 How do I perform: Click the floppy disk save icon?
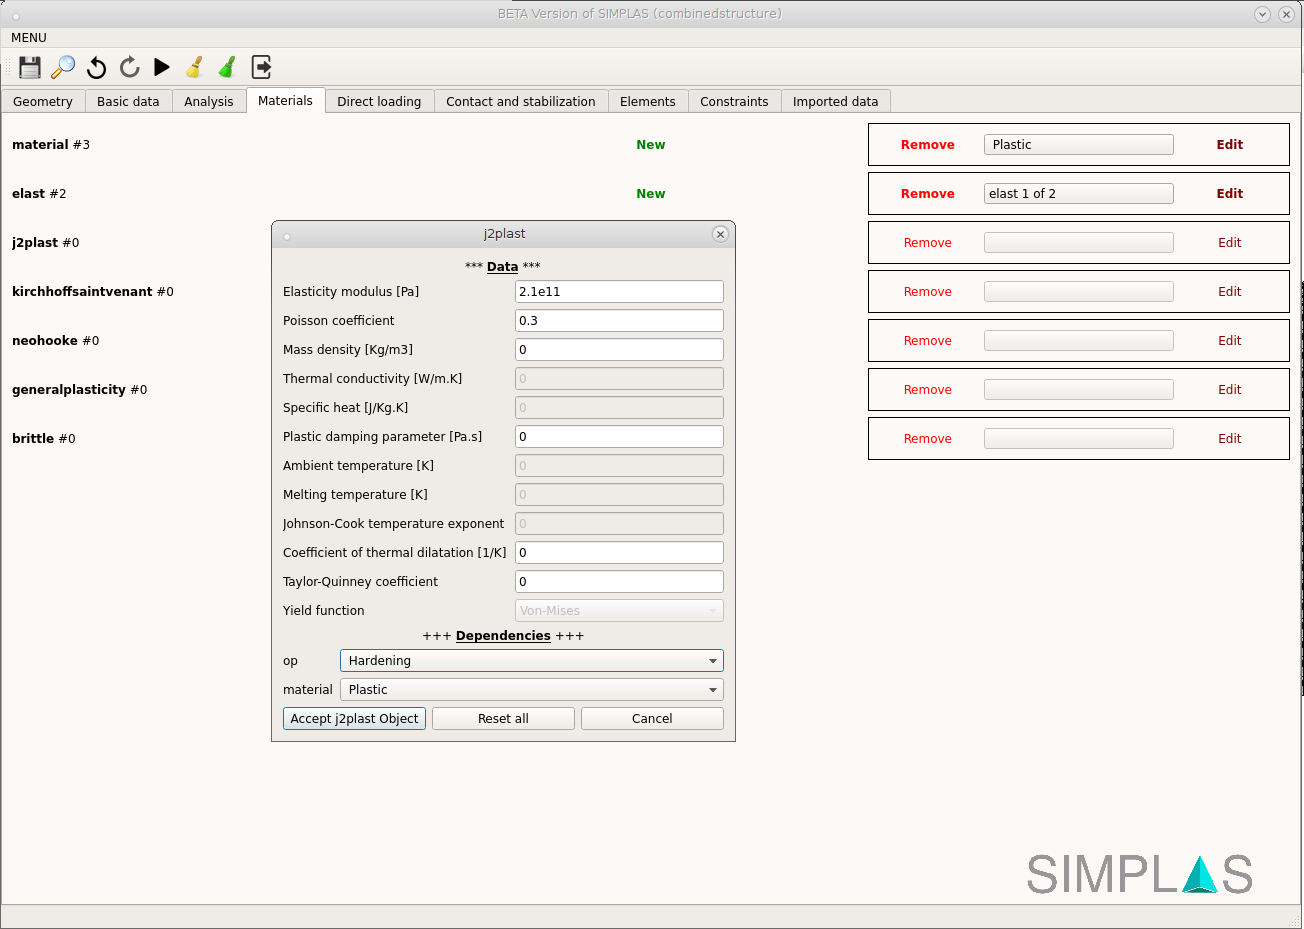(x=30, y=67)
